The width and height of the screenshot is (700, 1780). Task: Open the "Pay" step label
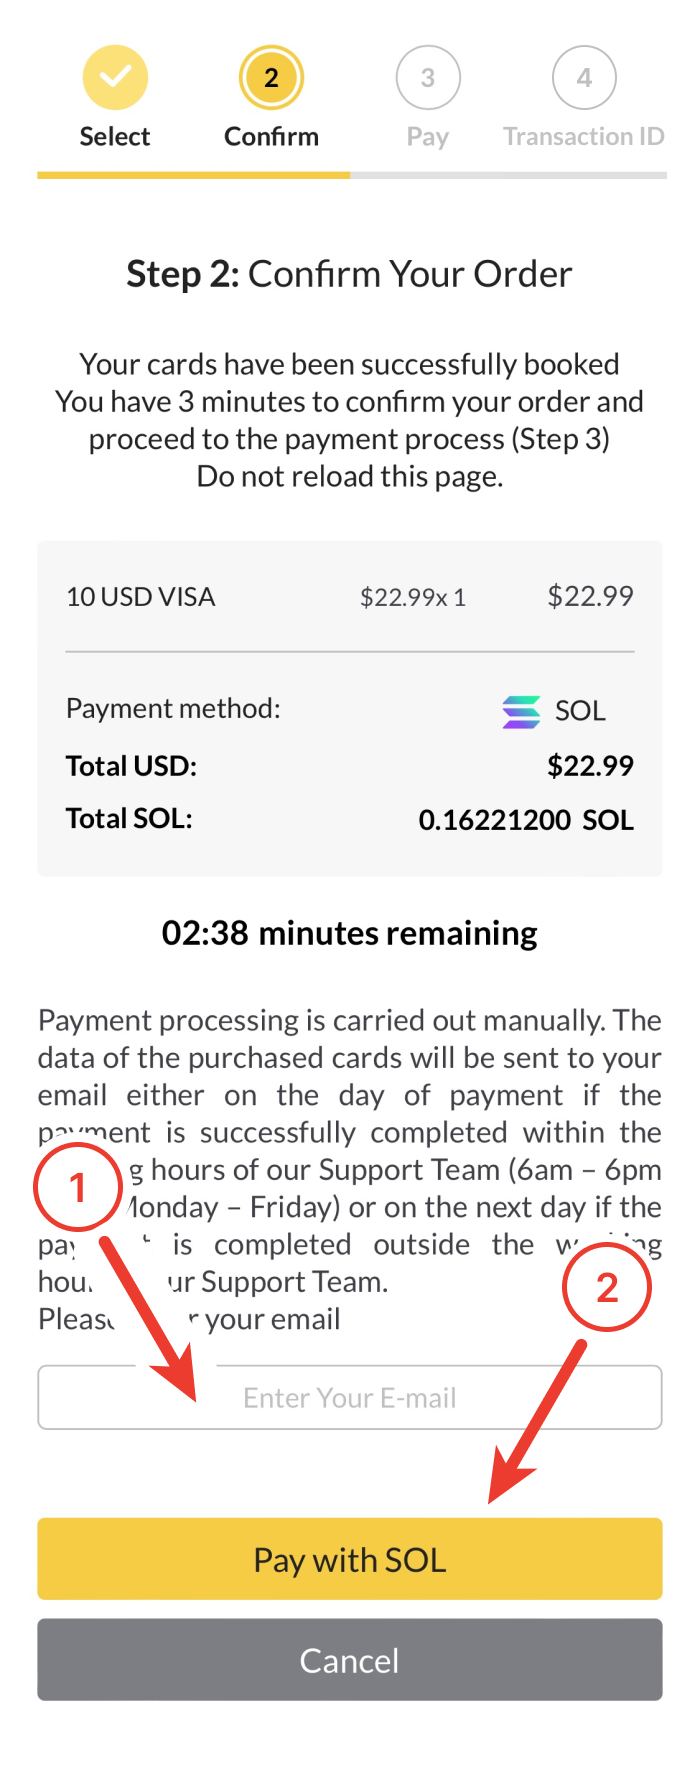click(x=428, y=137)
